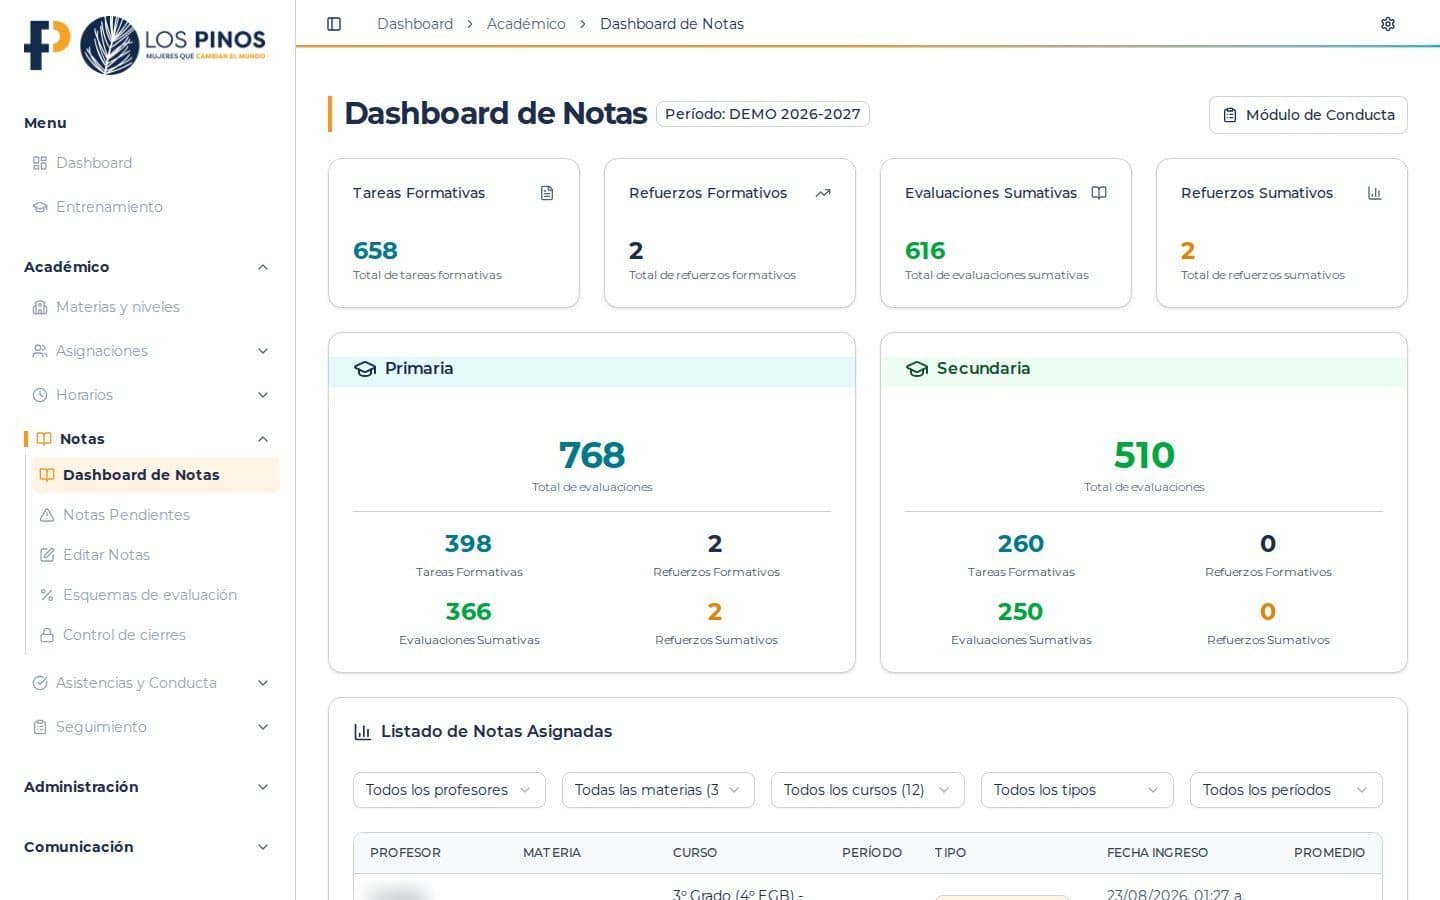1440x900 pixels.
Task: Click the PROFESOR column header
Action: (405, 853)
